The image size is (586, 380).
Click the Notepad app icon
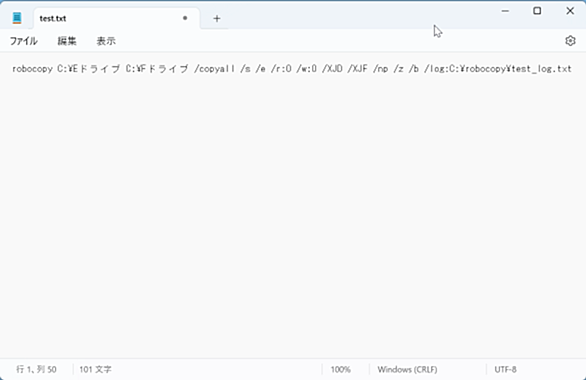click(17, 18)
